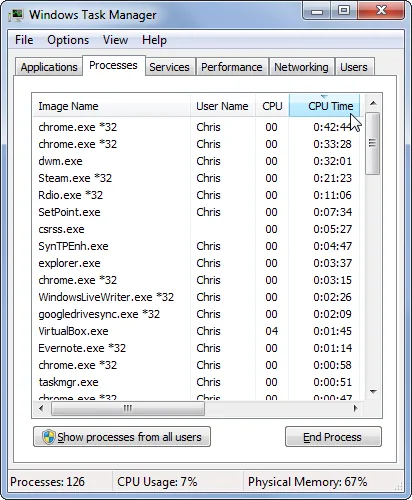Switch to the Users tab

click(x=354, y=67)
